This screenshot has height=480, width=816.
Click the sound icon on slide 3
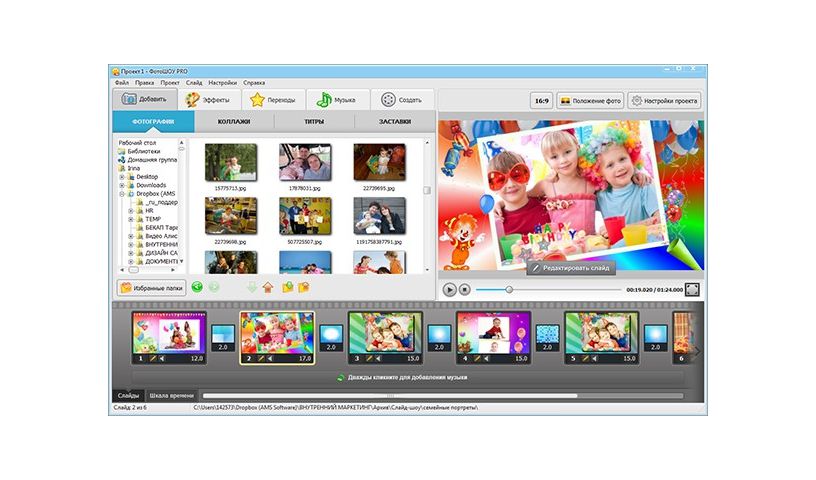pyautogui.click(x=378, y=359)
